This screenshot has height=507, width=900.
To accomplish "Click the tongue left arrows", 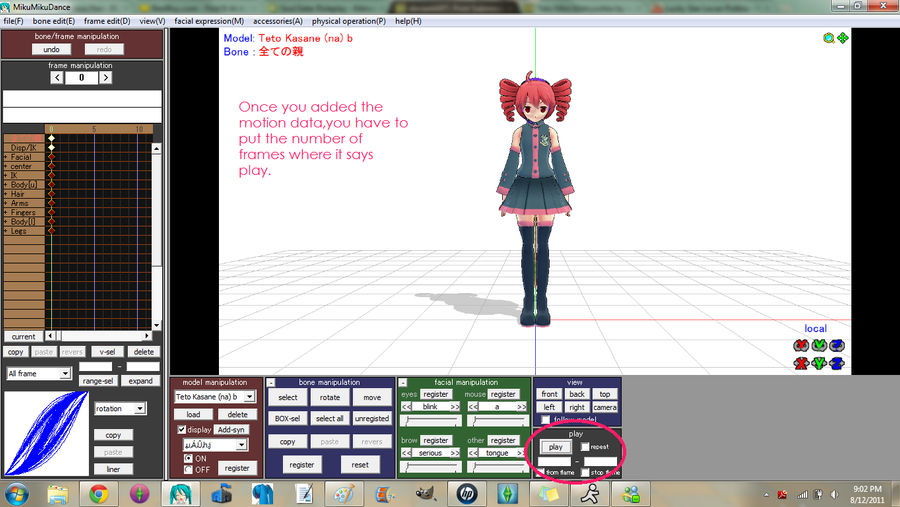I will click(x=473, y=453).
